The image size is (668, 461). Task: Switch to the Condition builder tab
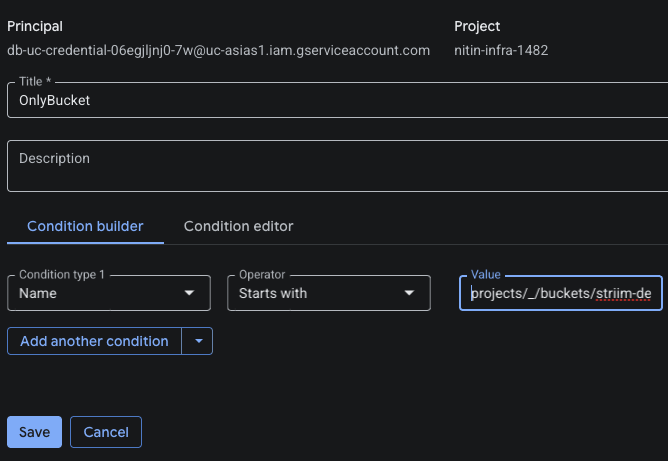85,226
